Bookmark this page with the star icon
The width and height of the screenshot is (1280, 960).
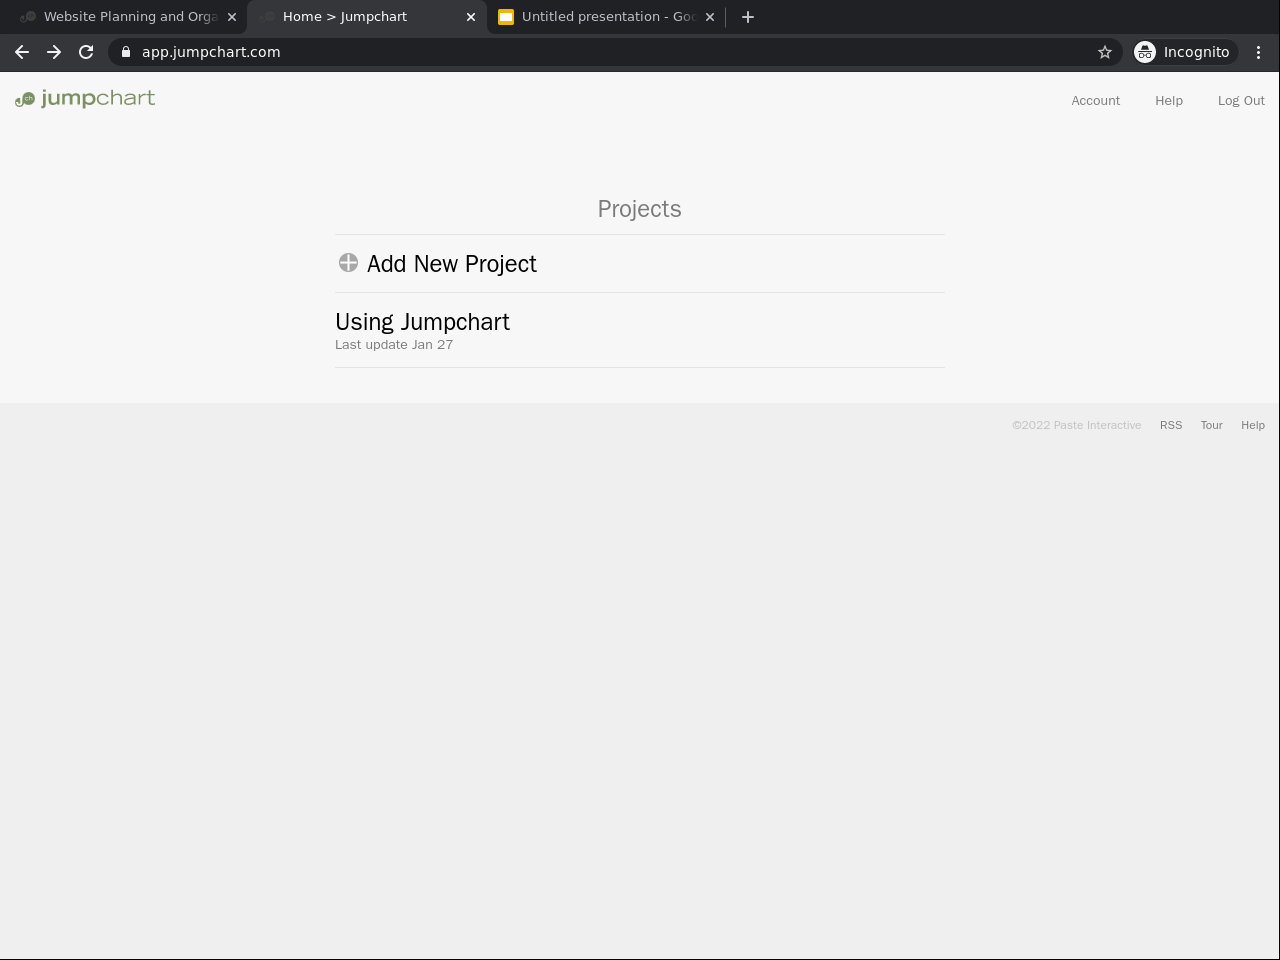click(1105, 52)
